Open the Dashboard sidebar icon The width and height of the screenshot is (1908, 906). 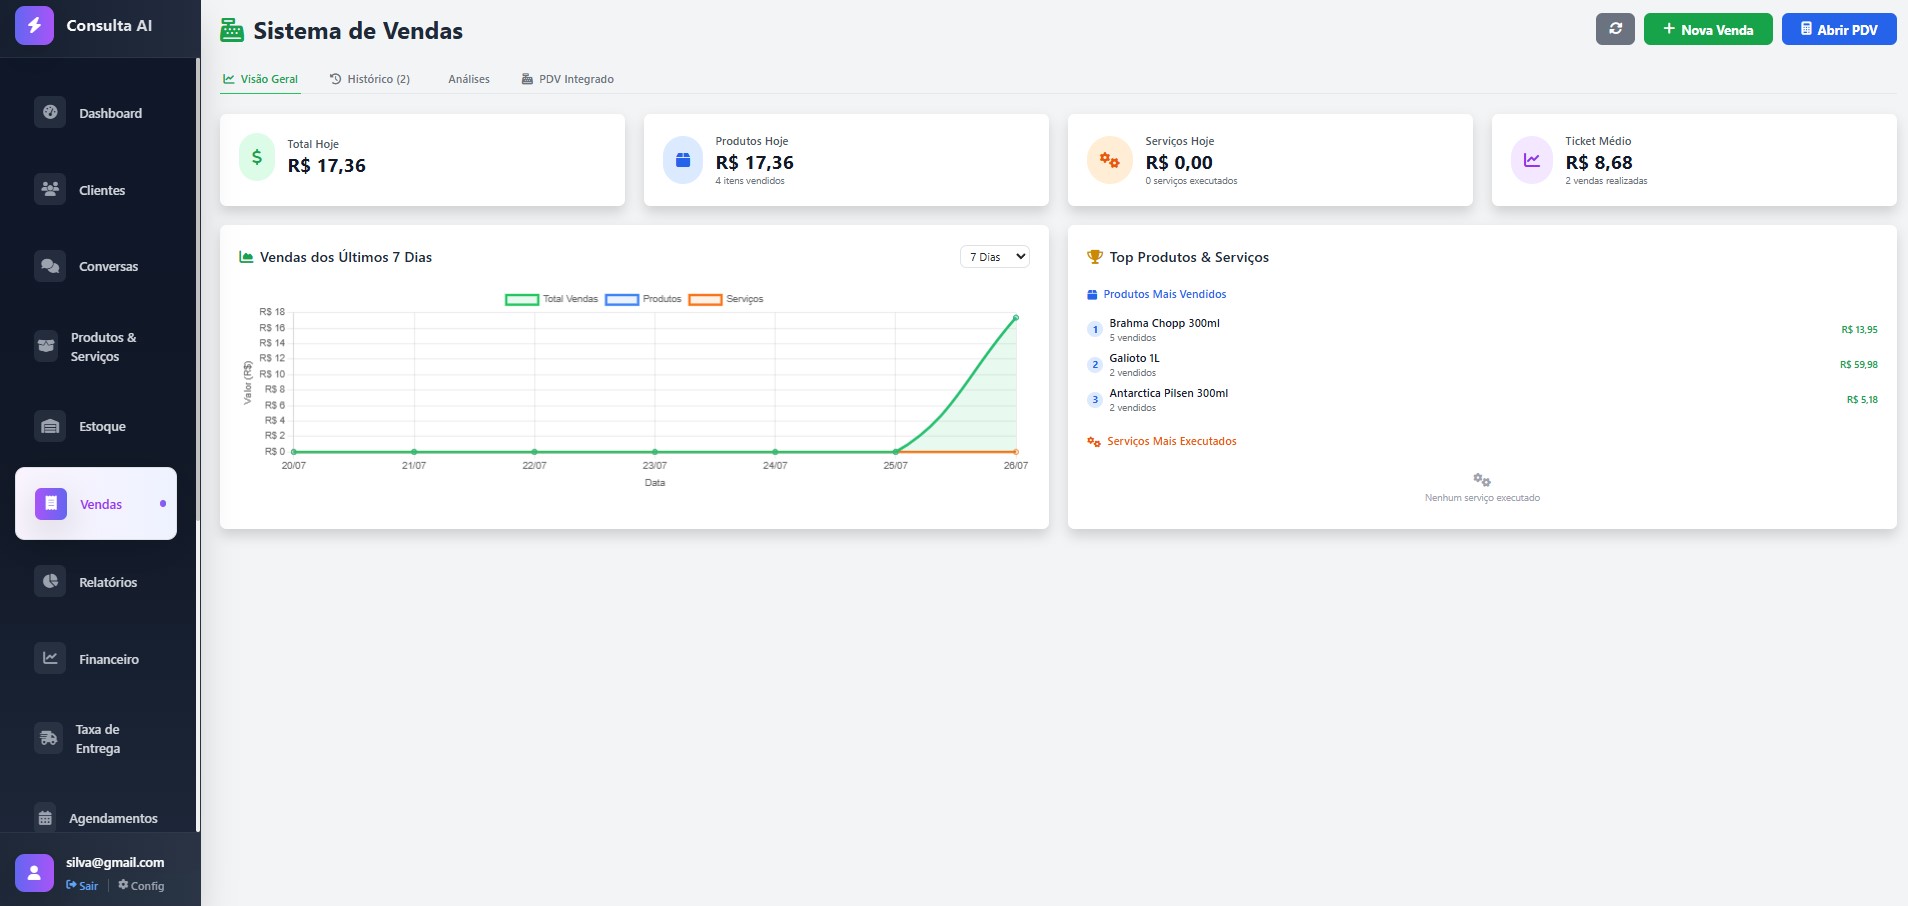50,112
